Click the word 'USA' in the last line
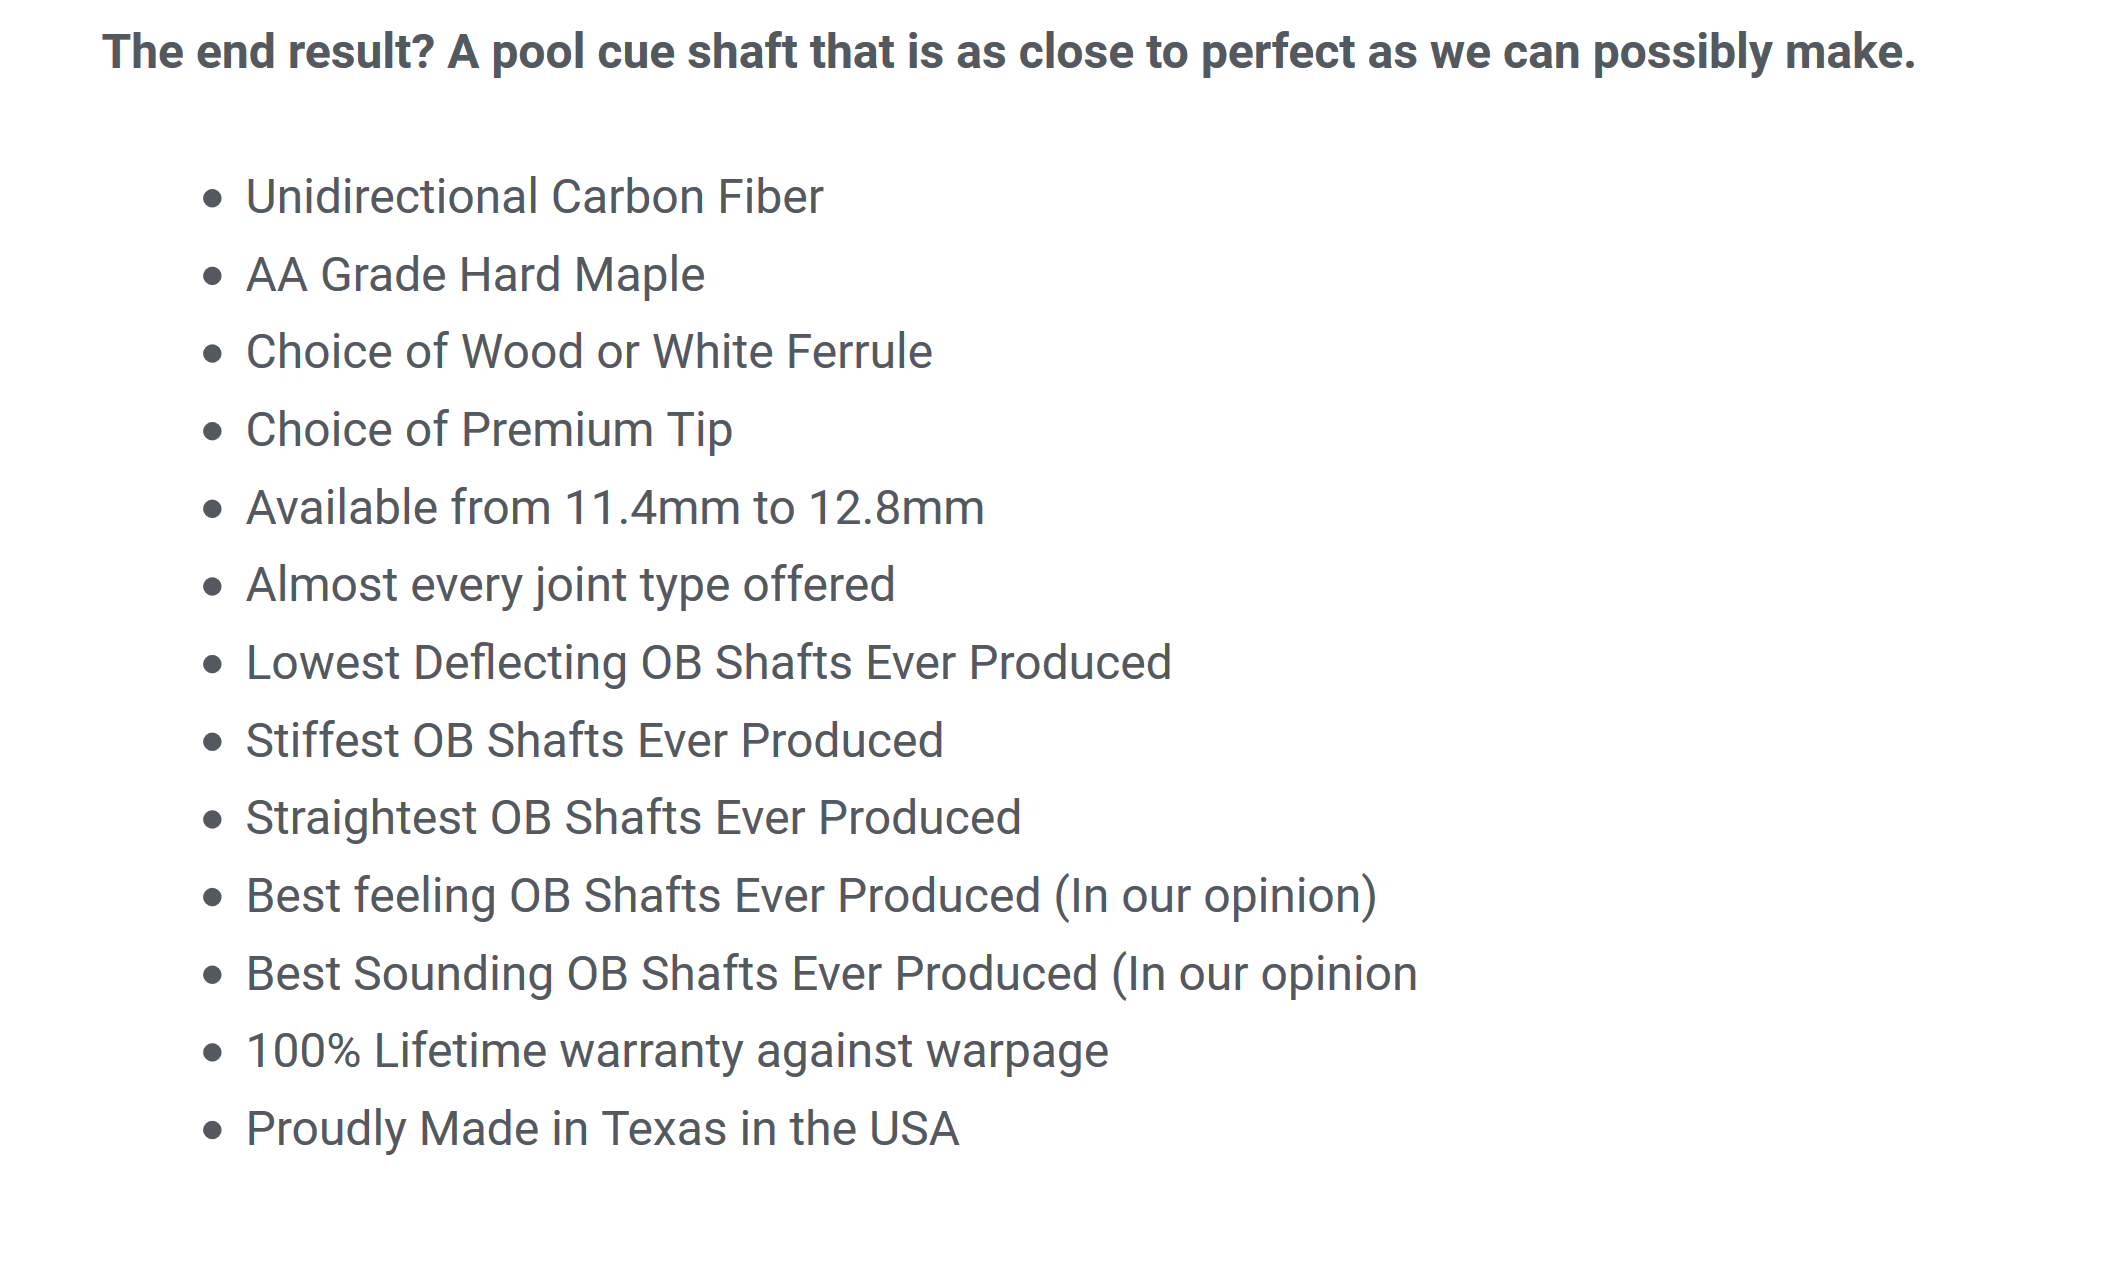Image resolution: width=2118 pixels, height=1266 pixels. (x=914, y=1129)
